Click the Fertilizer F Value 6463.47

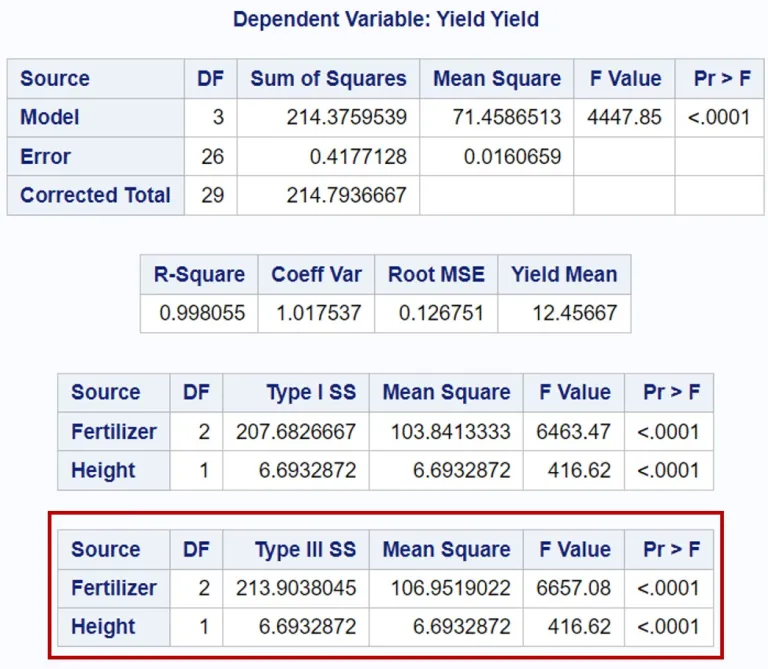tap(573, 432)
